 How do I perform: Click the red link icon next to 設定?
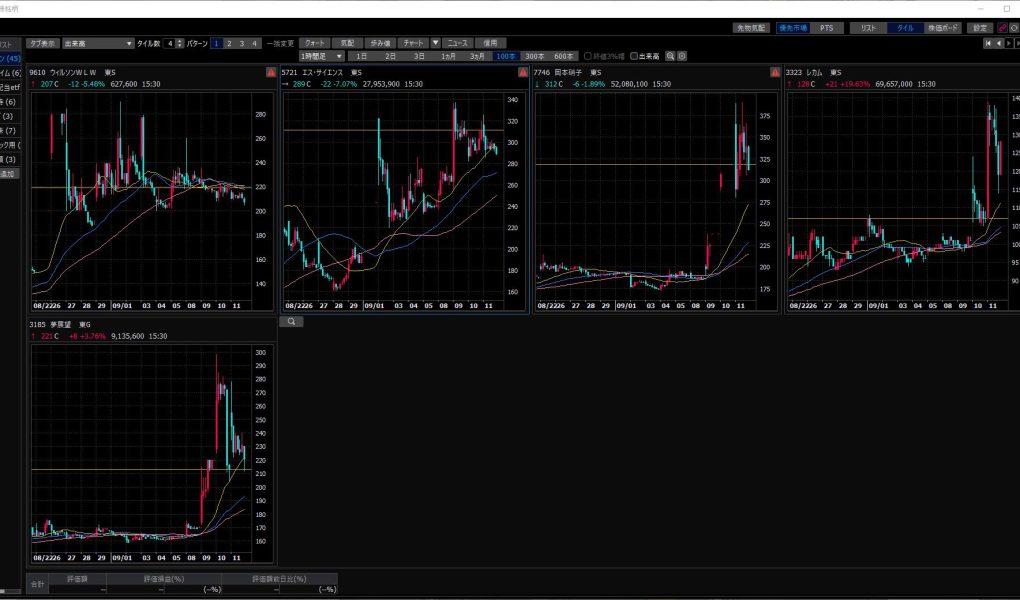(1002, 28)
